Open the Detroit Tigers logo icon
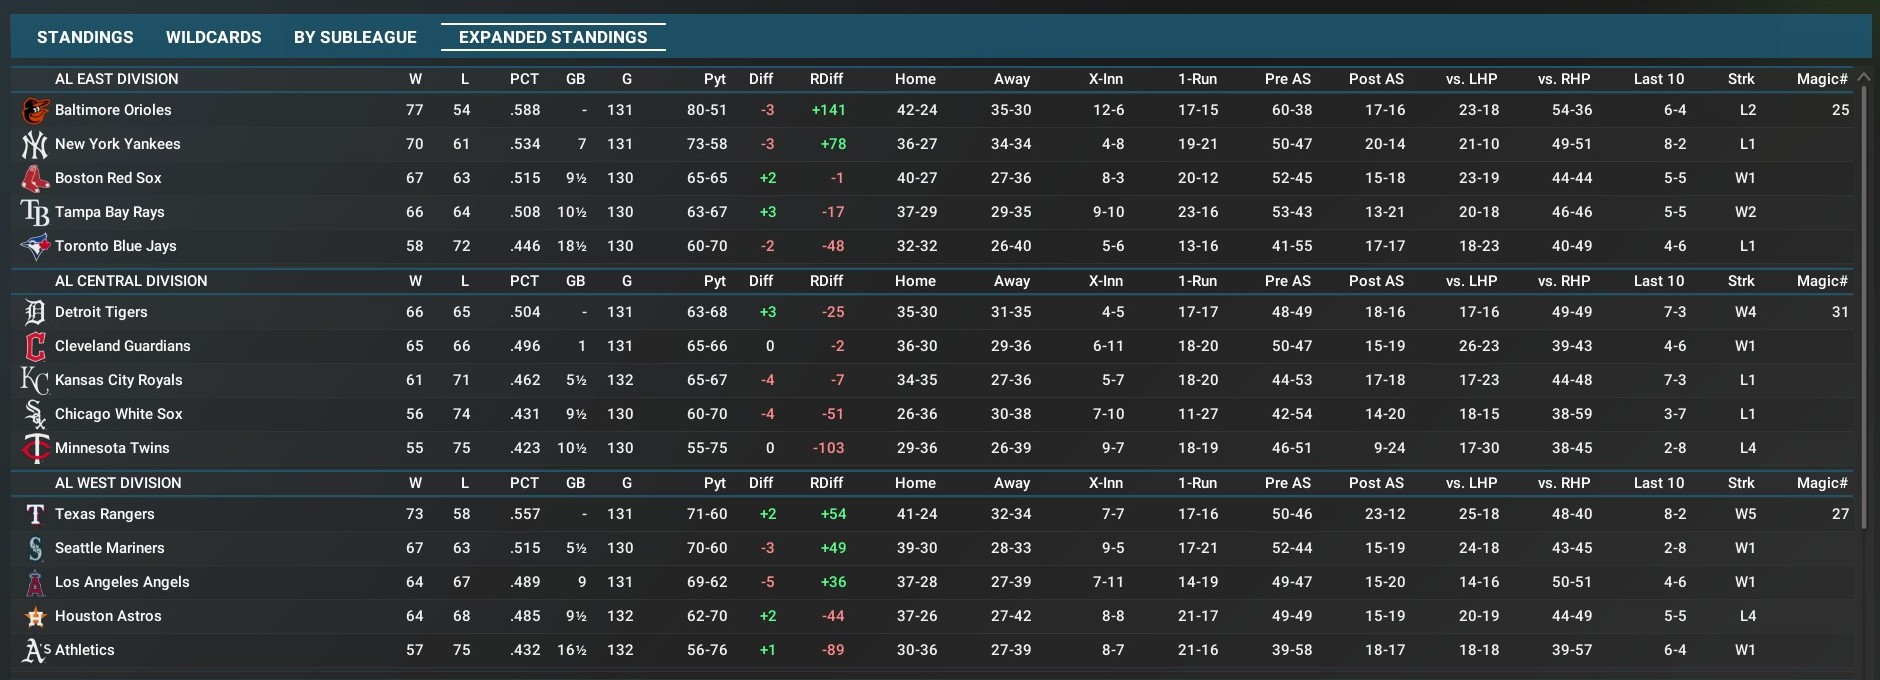 click(x=35, y=313)
